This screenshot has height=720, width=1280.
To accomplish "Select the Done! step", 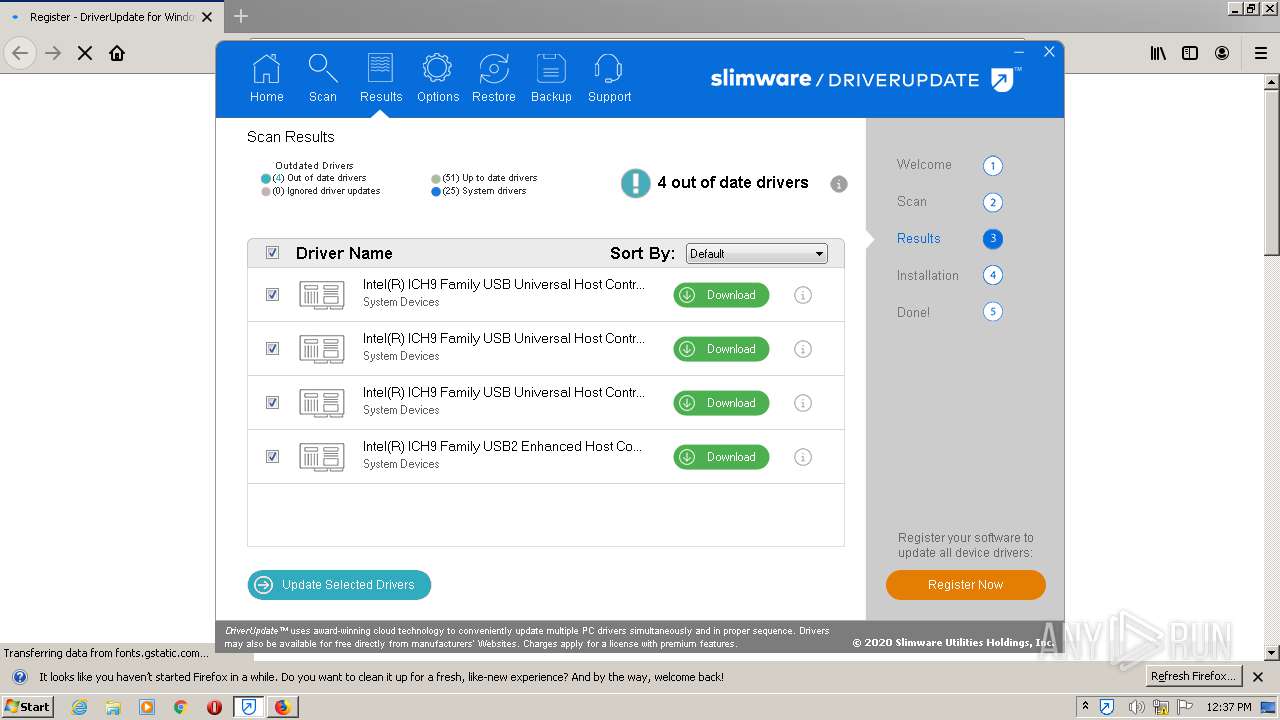I will tap(913, 313).
